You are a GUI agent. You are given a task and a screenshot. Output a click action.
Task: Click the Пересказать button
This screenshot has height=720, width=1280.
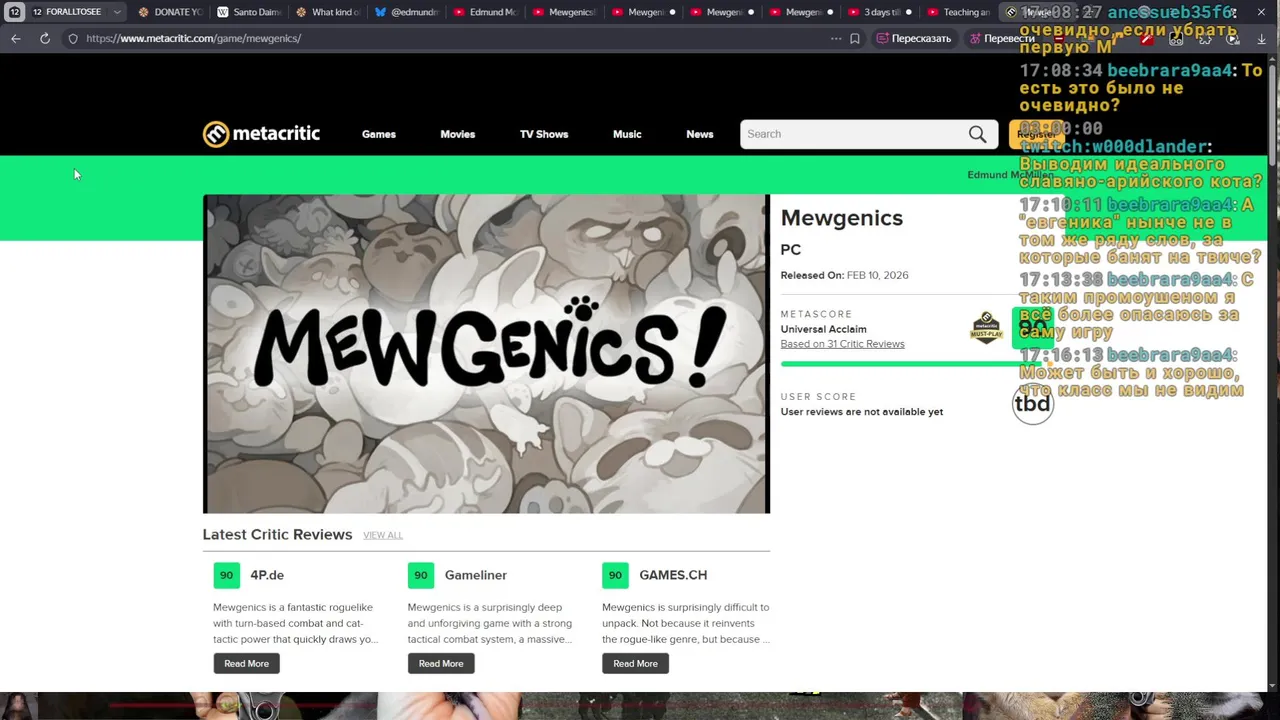point(913,38)
